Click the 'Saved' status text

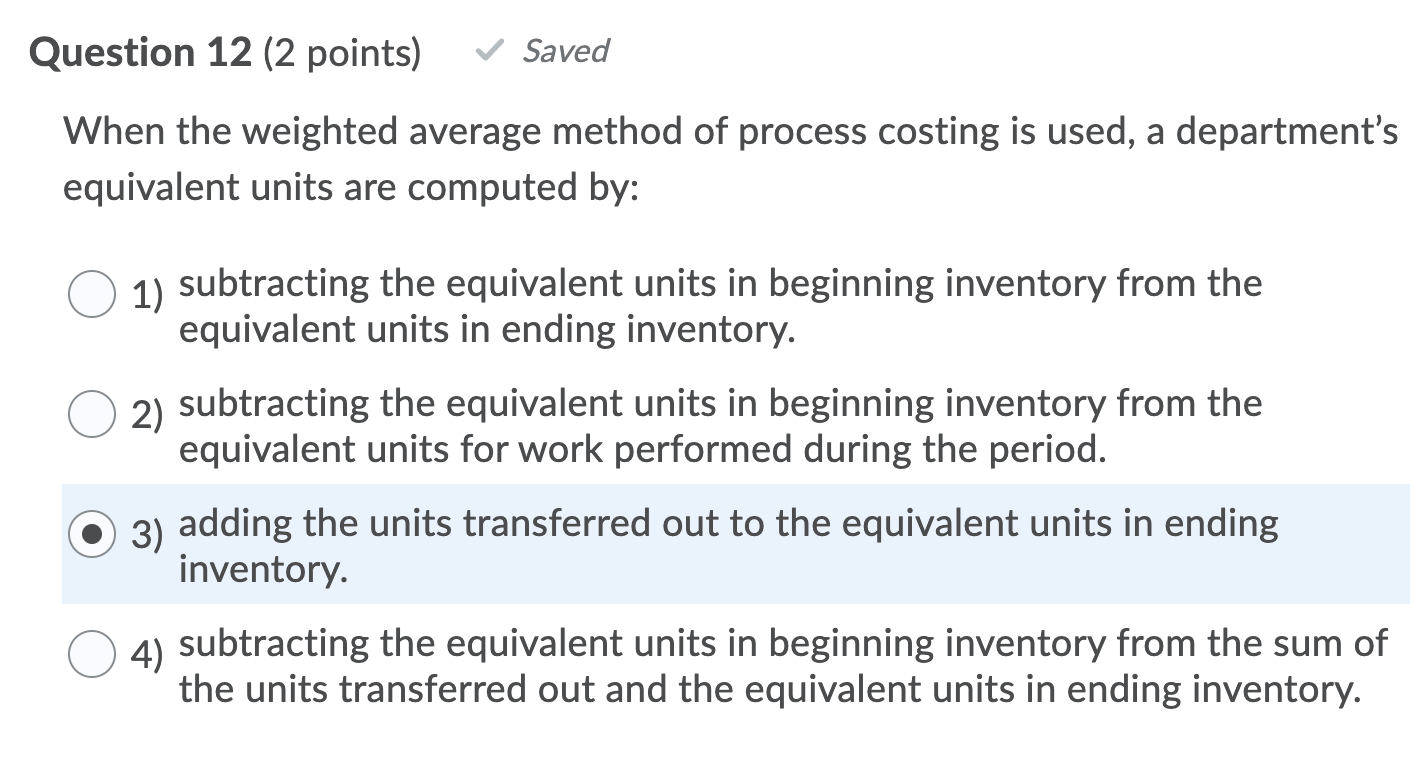tap(564, 52)
